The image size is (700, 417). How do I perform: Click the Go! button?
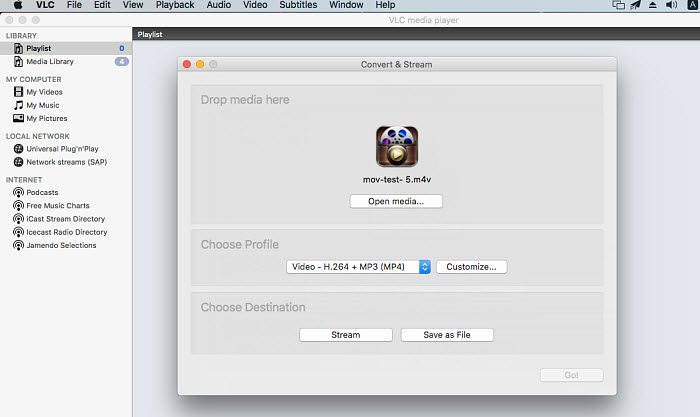571,375
